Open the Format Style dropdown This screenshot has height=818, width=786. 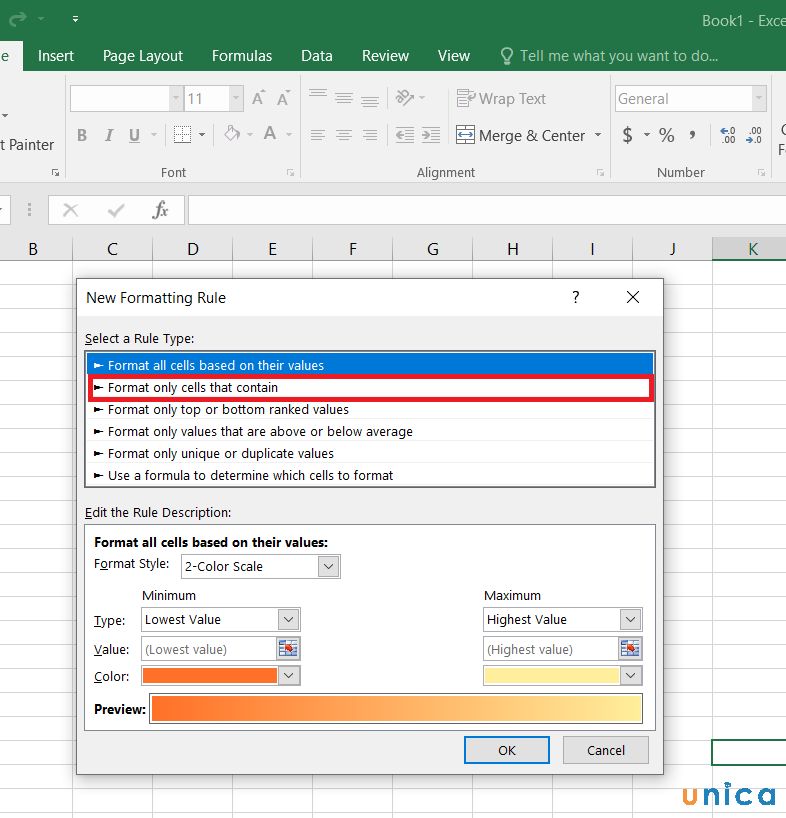click(329, 566)
